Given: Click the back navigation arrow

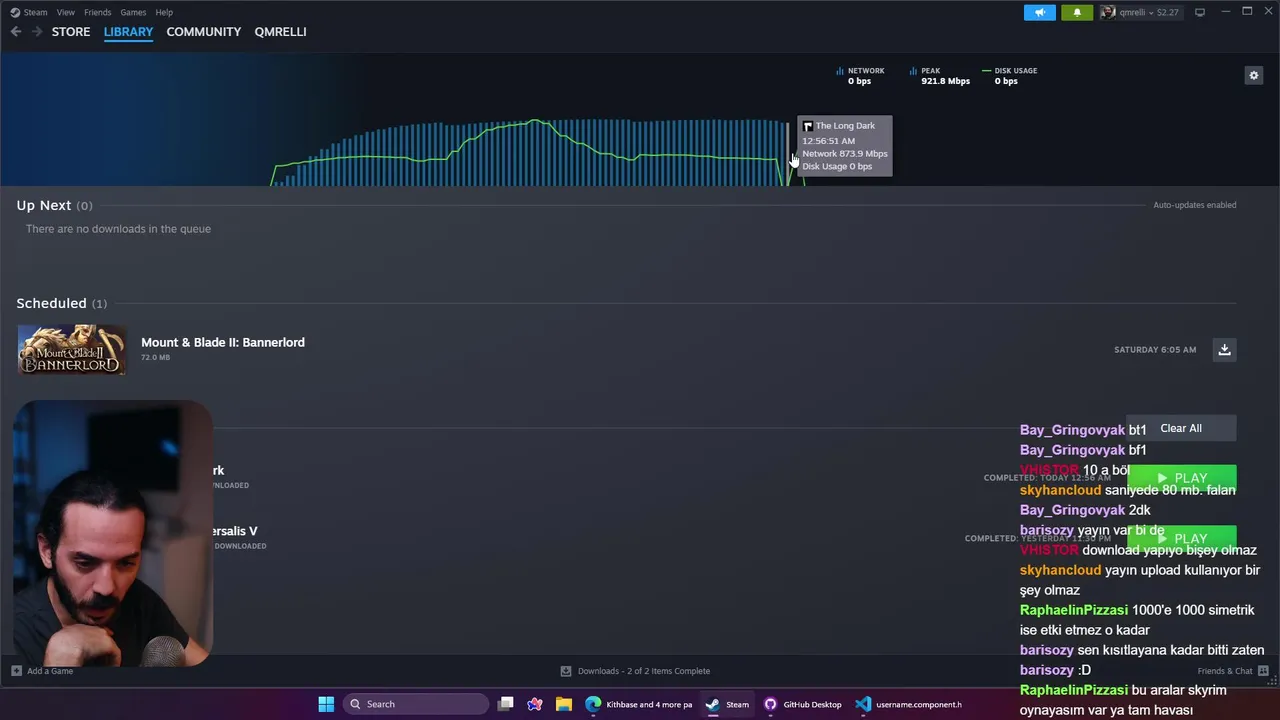Looking at the screenshot, I should [x=16, y=32].
